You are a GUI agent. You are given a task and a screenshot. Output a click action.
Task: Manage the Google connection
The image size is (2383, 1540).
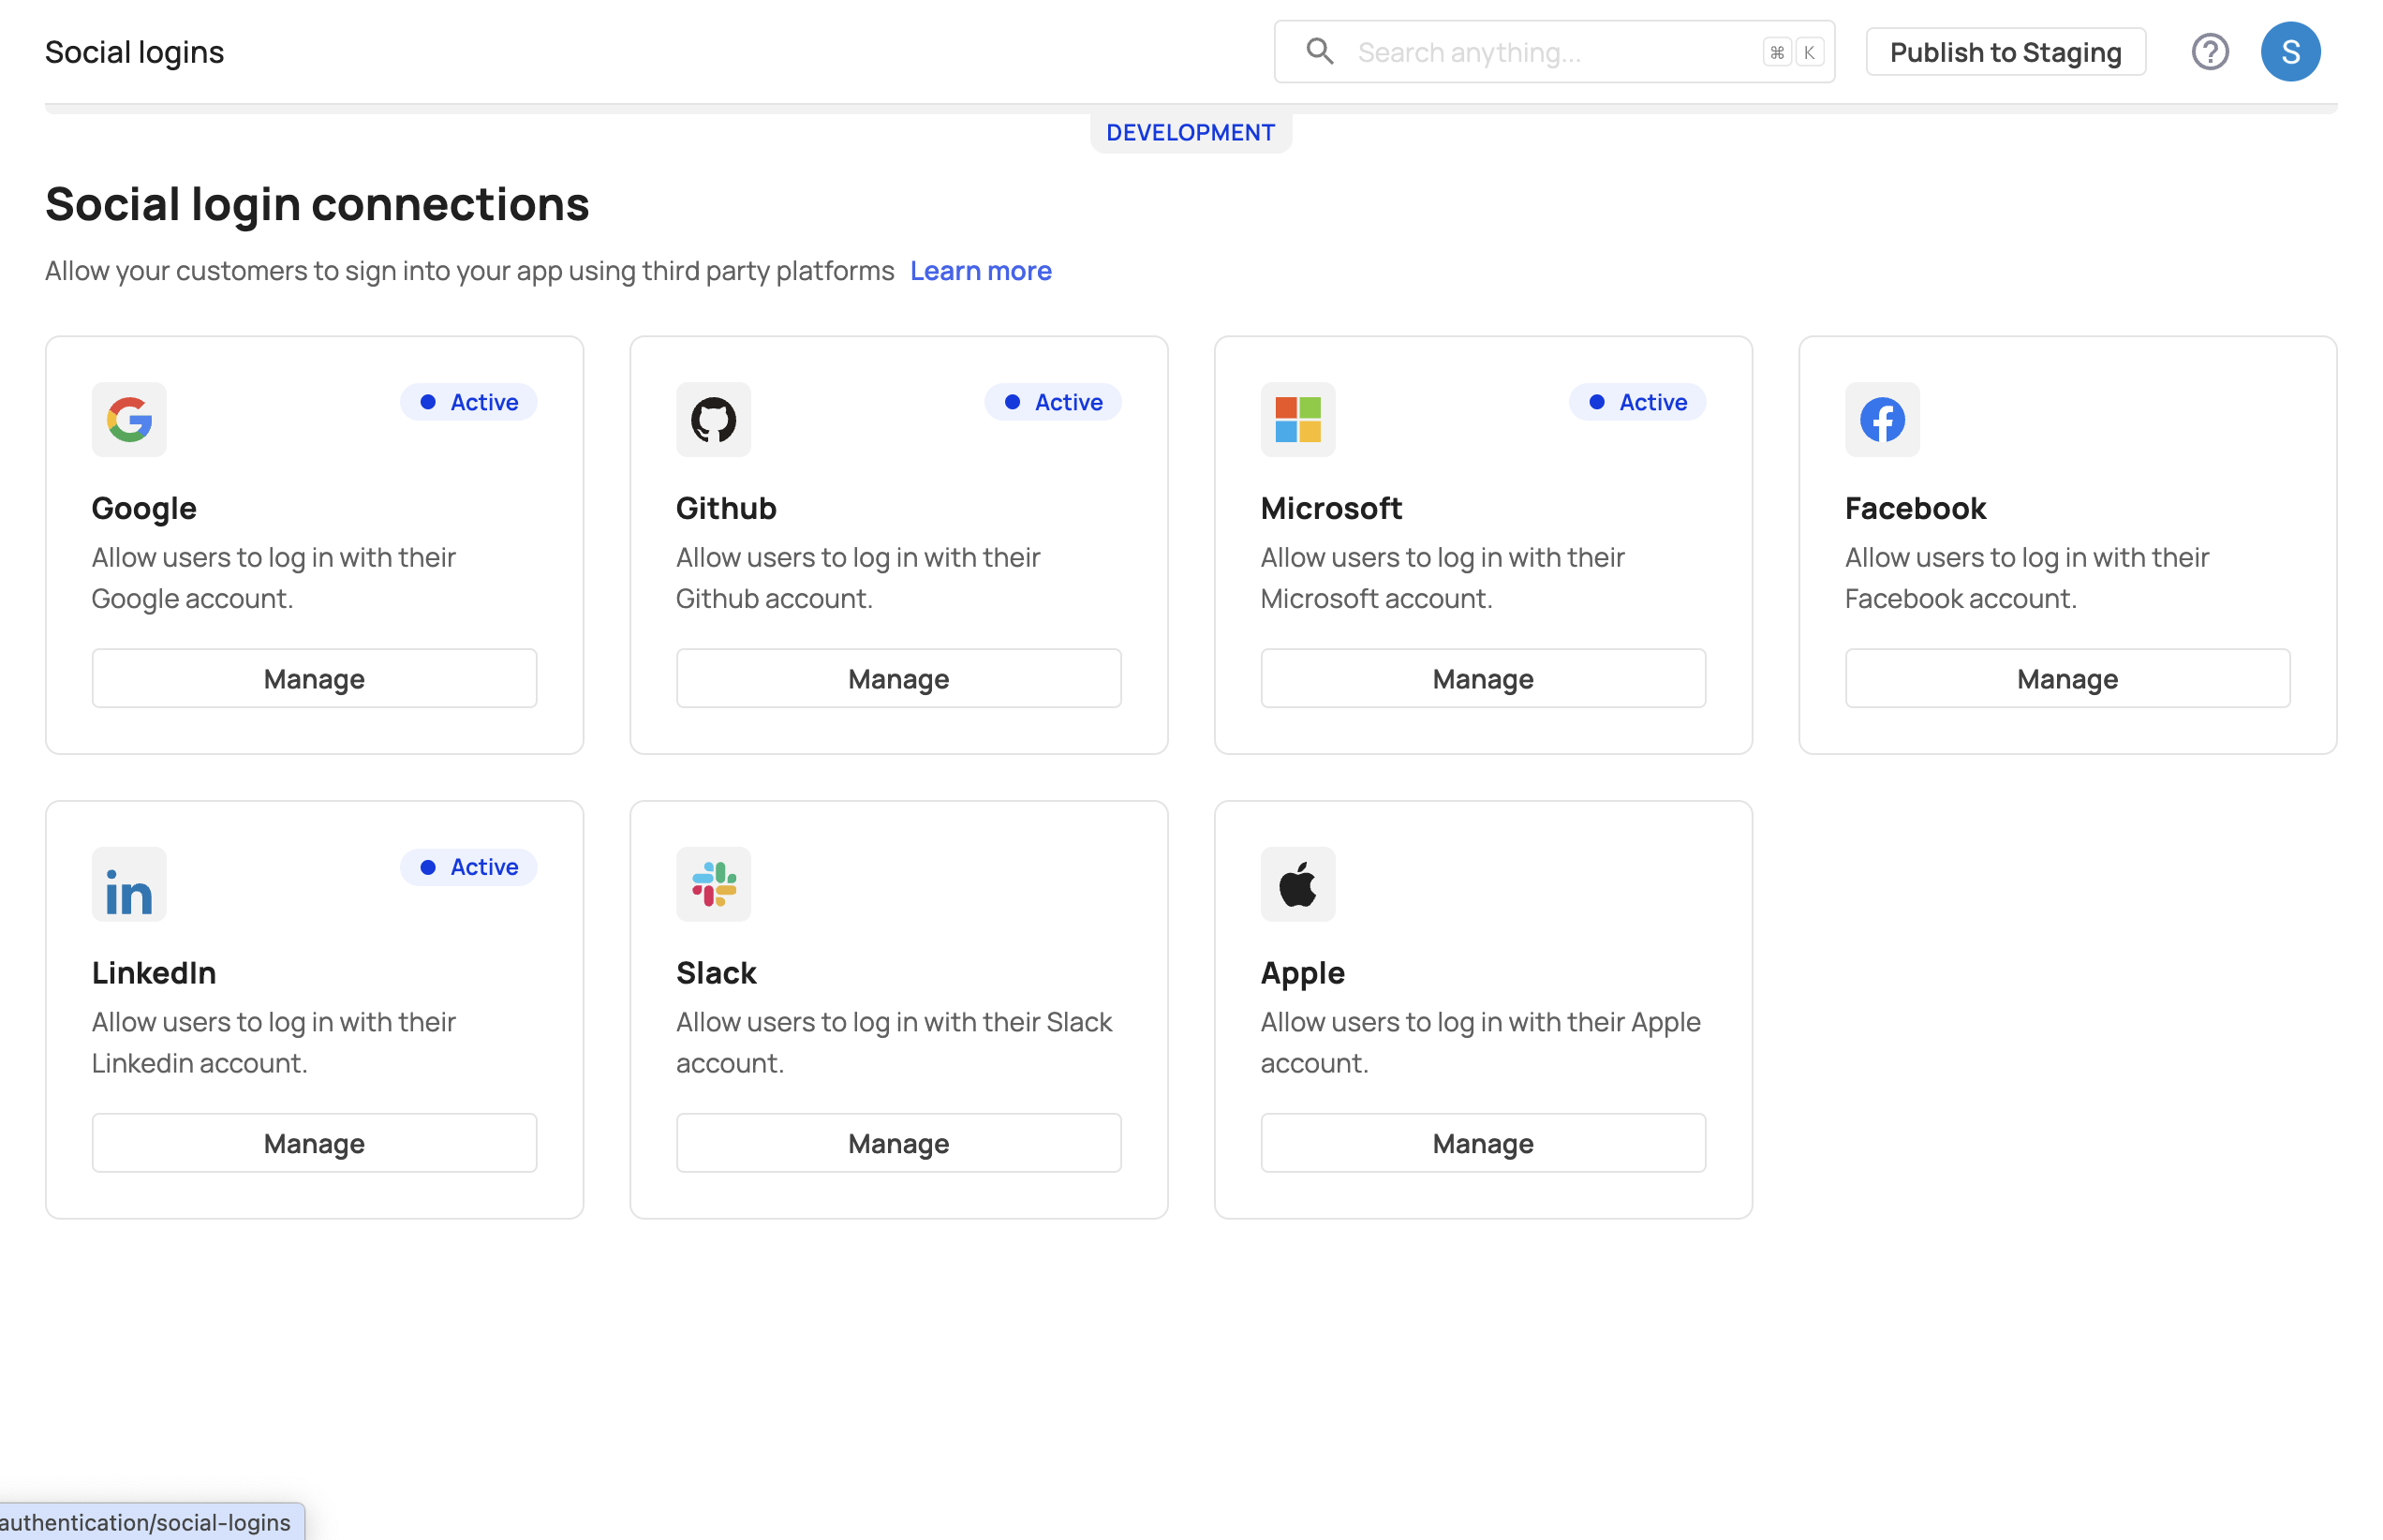coord(314,678)
